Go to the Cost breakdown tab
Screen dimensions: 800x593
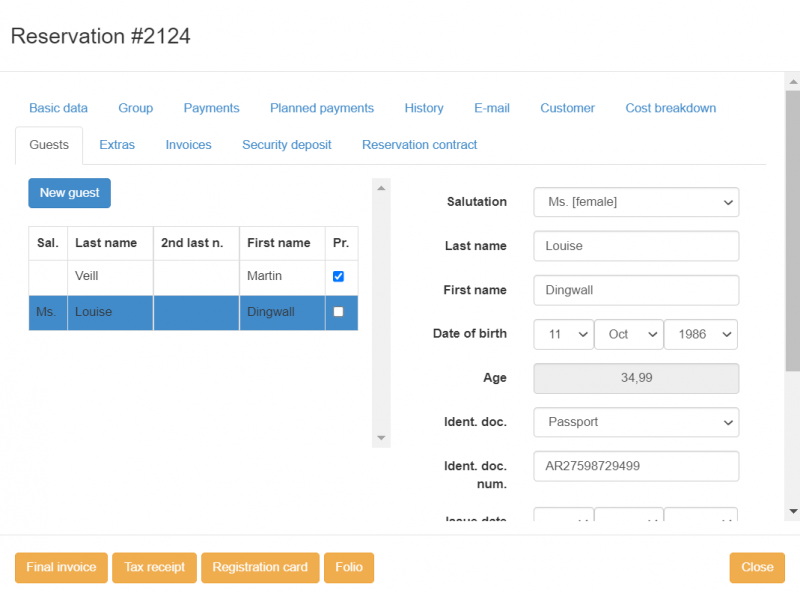tap(670, 108)
